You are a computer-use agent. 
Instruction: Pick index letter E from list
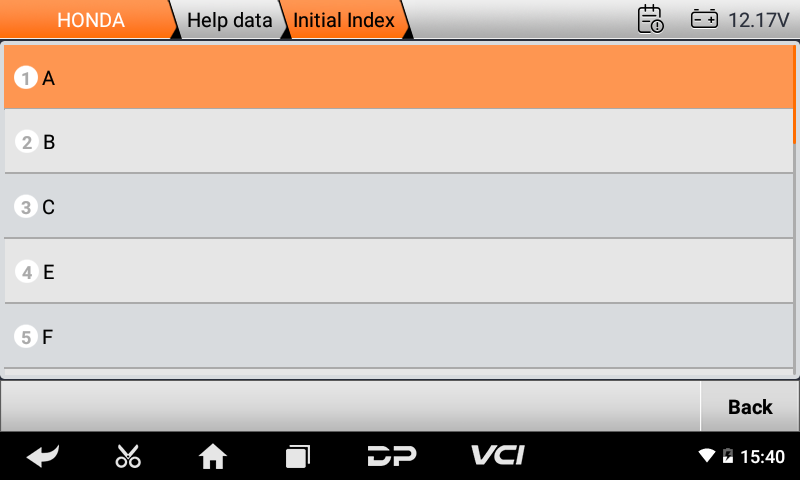click(x=398, y=271)
